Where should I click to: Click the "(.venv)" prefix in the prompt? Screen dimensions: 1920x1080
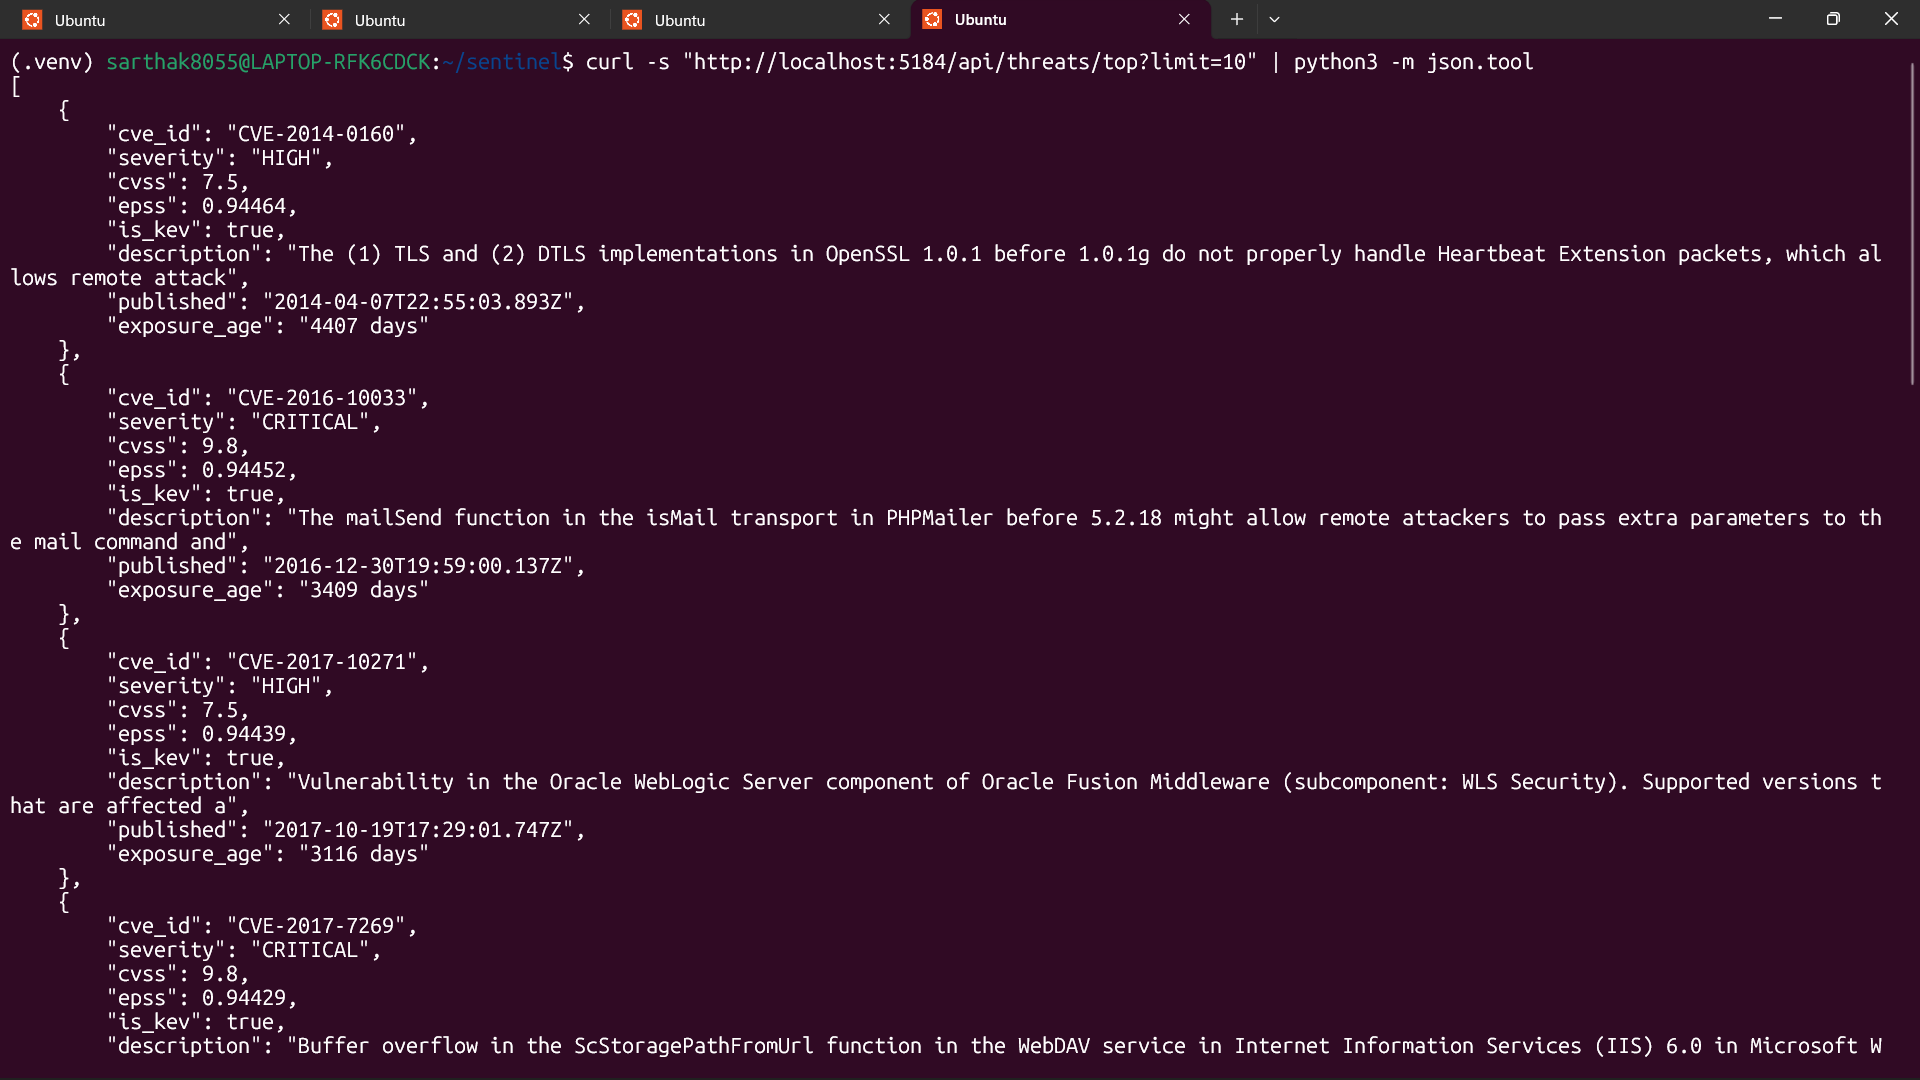pyautogui.click(x=52, y=62)
